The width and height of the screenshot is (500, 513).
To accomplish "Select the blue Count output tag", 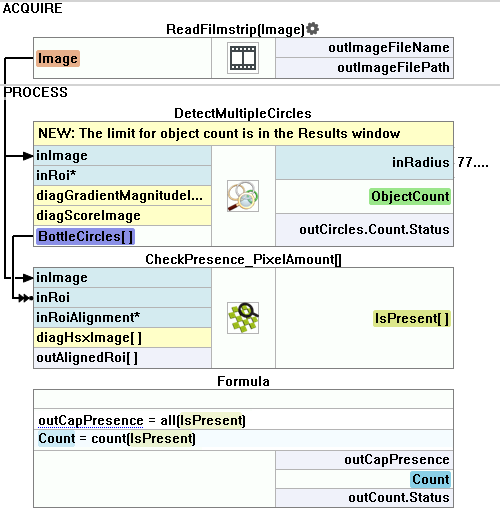I will coord(431,479).
